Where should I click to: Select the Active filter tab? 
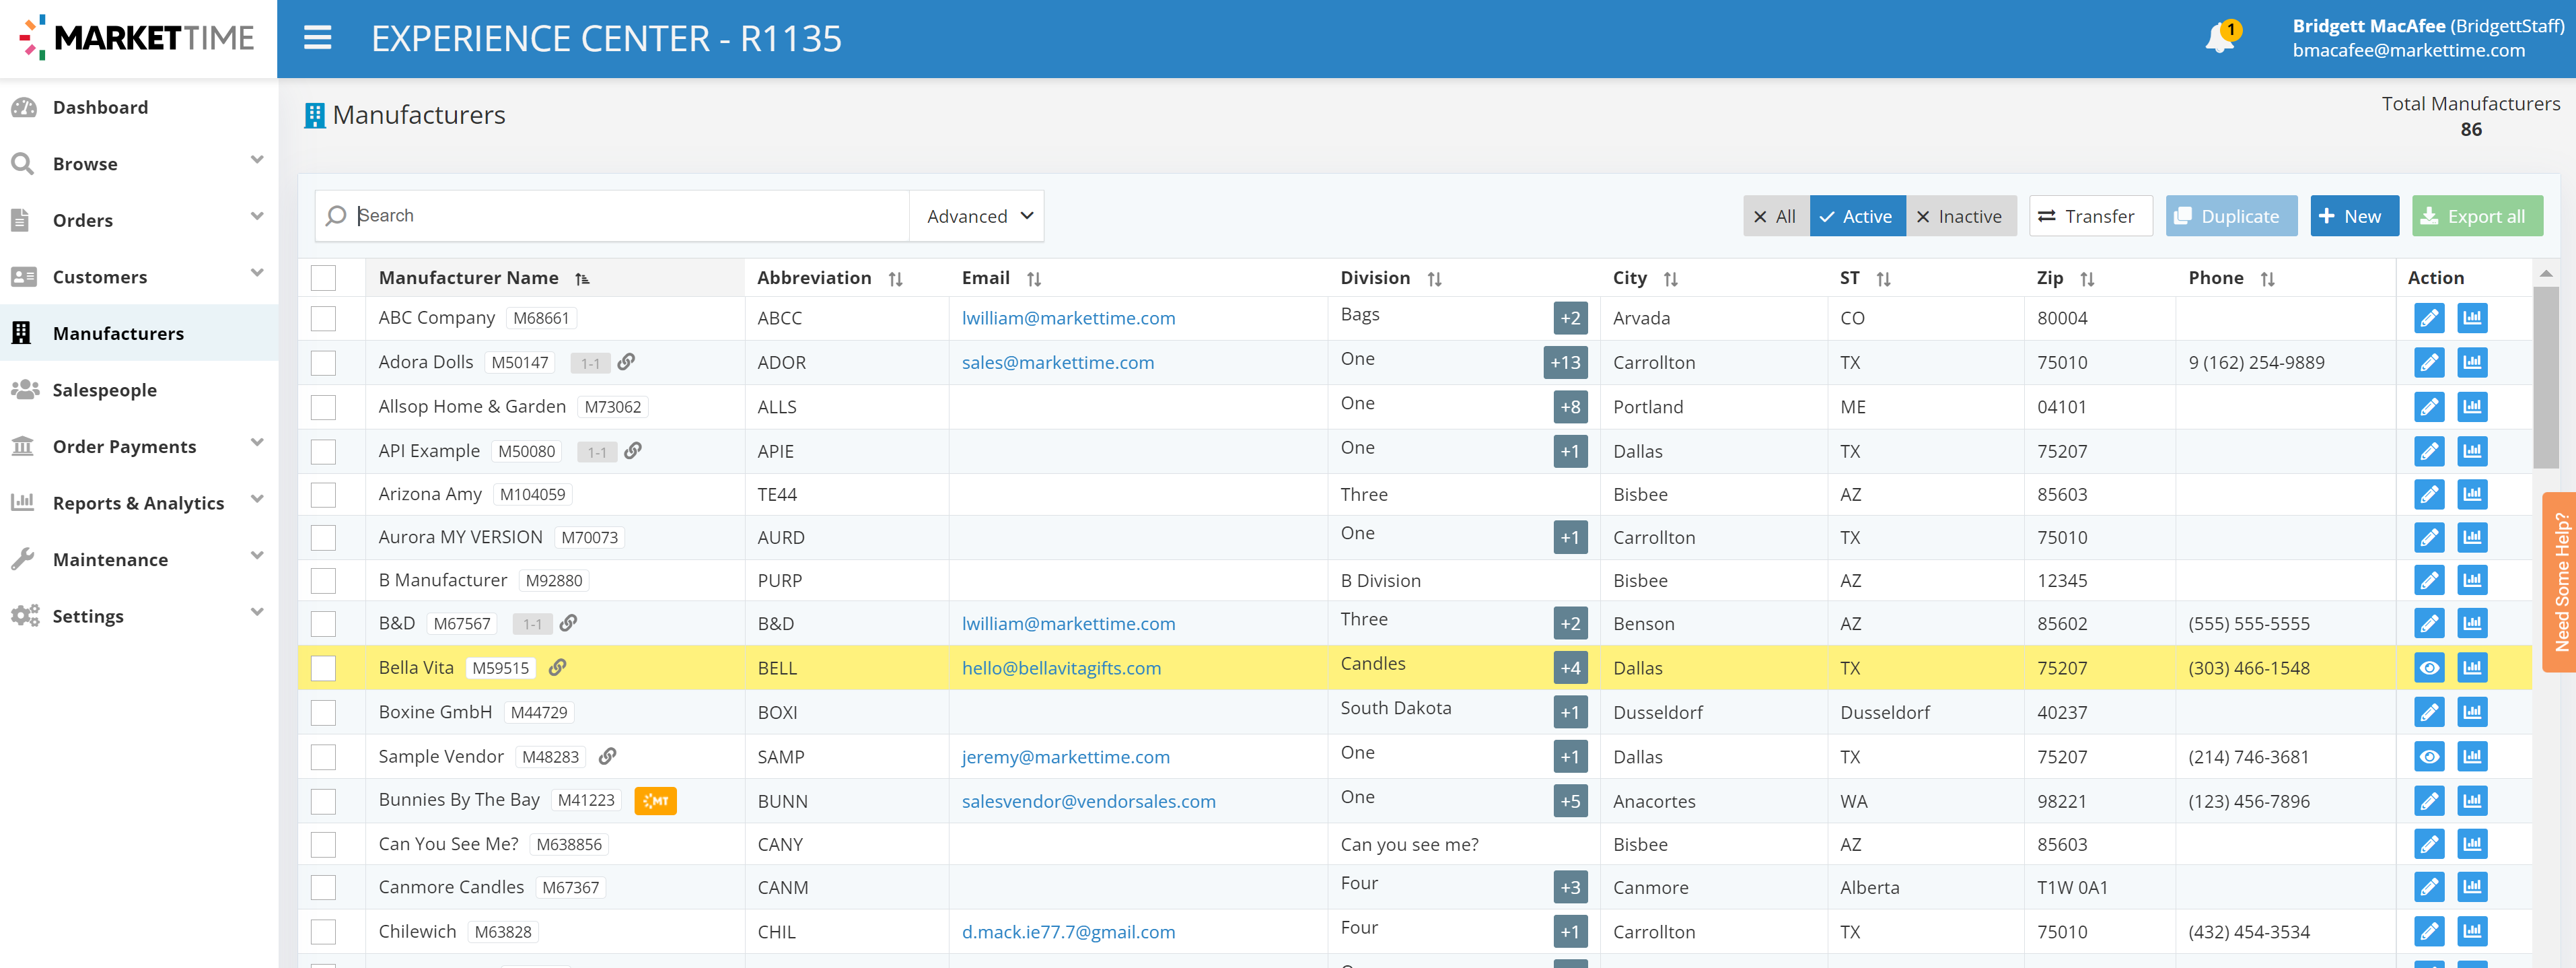pos(1857,216)
